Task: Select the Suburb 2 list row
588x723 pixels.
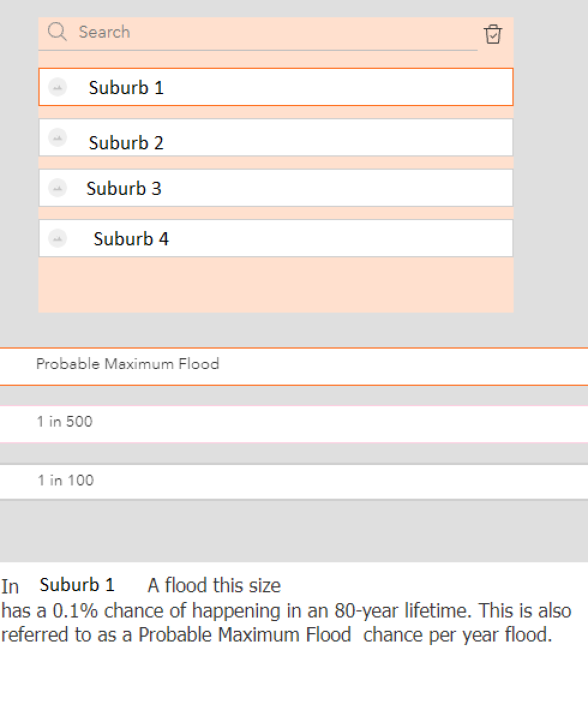Action: pyautogui.click(x=276, y=137)
